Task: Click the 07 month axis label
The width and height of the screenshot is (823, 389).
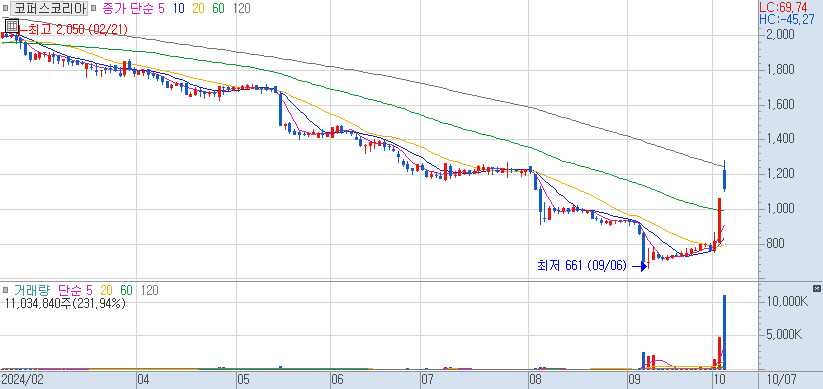Action: point(428,379)
